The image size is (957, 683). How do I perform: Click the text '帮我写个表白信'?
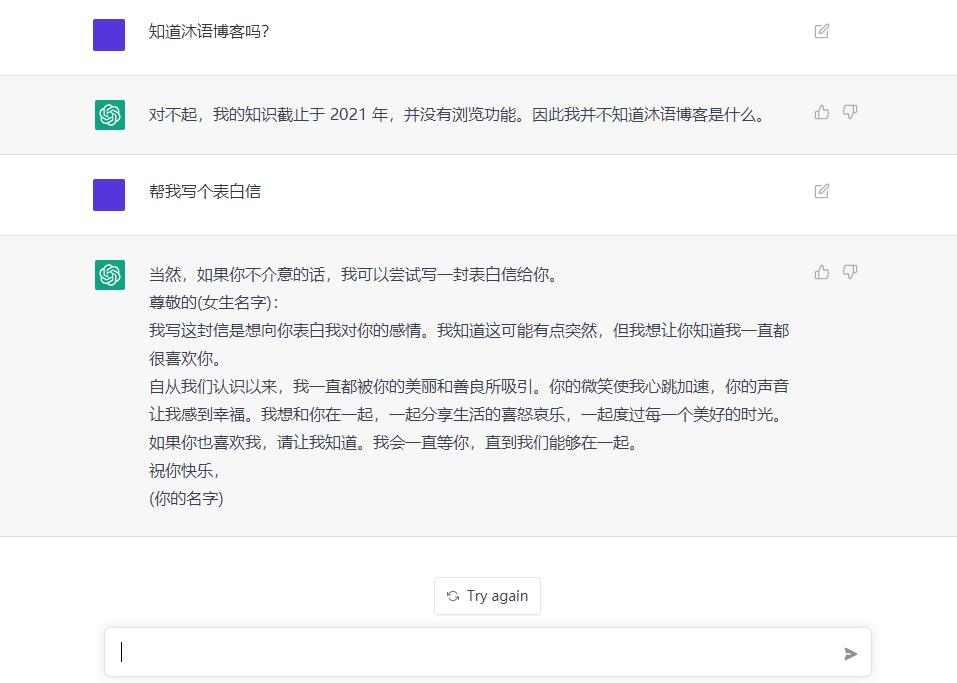(205, 192)
